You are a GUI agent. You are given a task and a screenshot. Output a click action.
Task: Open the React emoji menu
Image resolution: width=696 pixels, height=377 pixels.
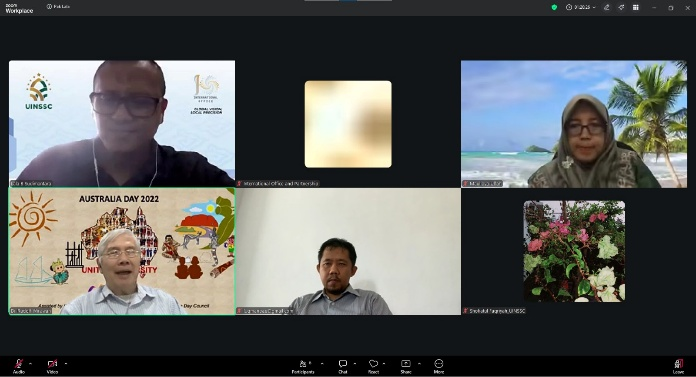pyautogui.click(x=373, y=366)
